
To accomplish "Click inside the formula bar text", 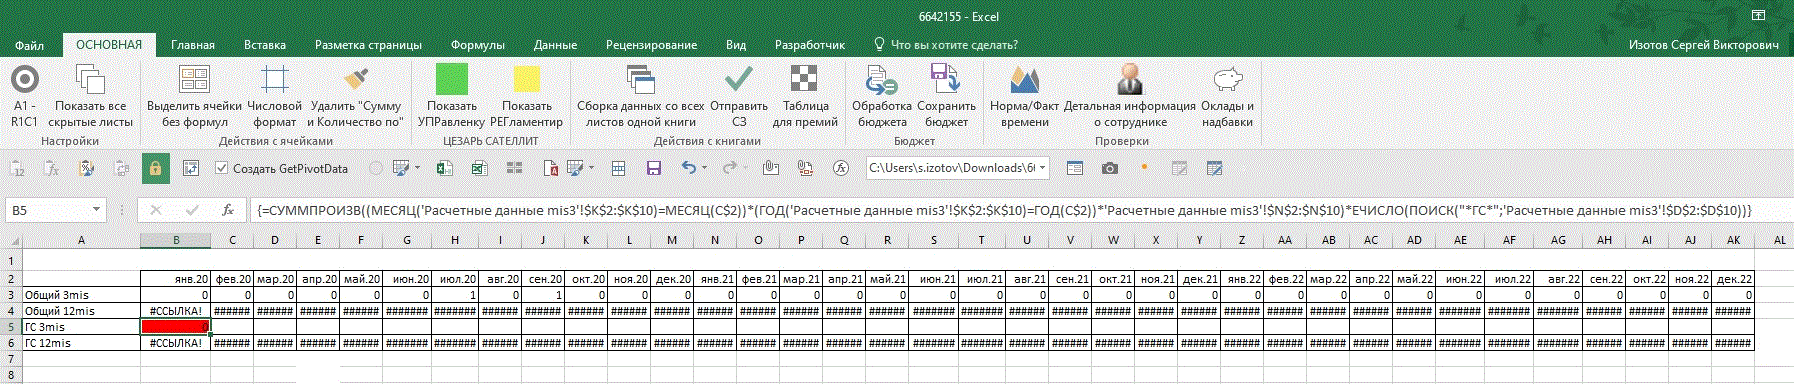I will point(1004,210).
